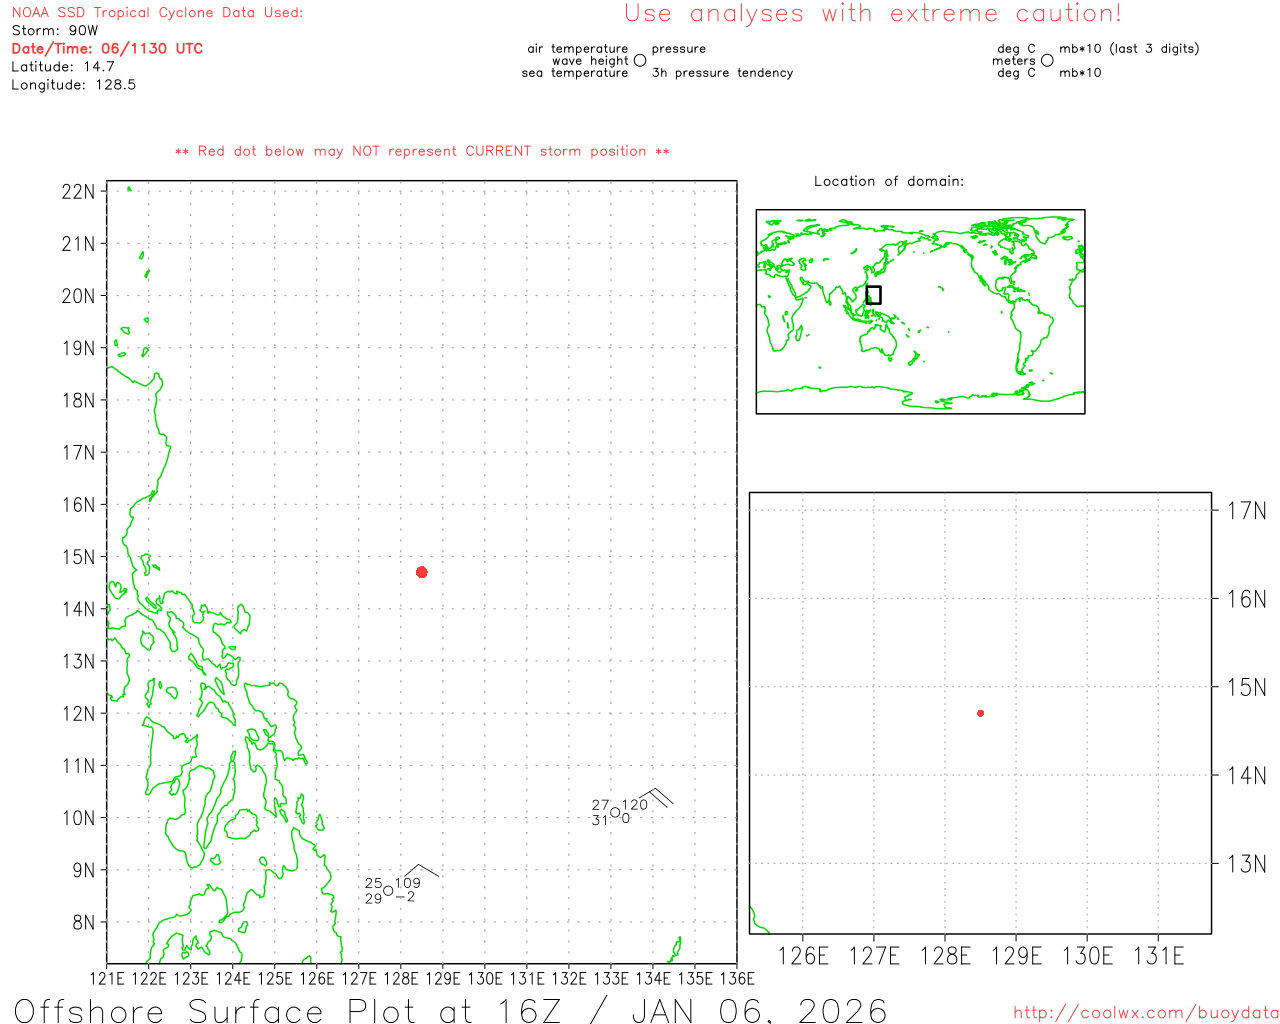Click the red dot disclaimer warning text

(422, 152)
